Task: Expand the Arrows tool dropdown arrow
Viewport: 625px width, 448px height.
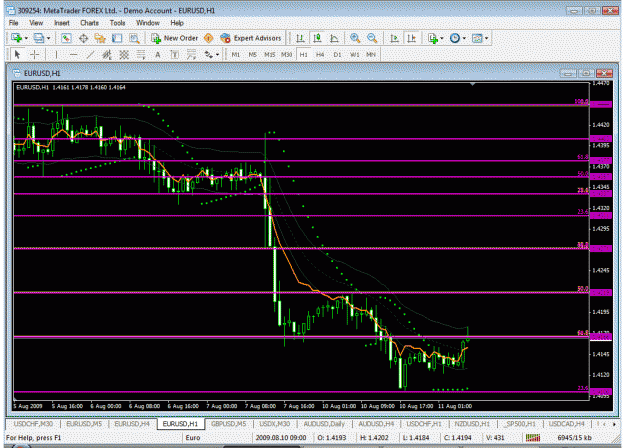Action: pyautogui.click(x=217, y=55)
